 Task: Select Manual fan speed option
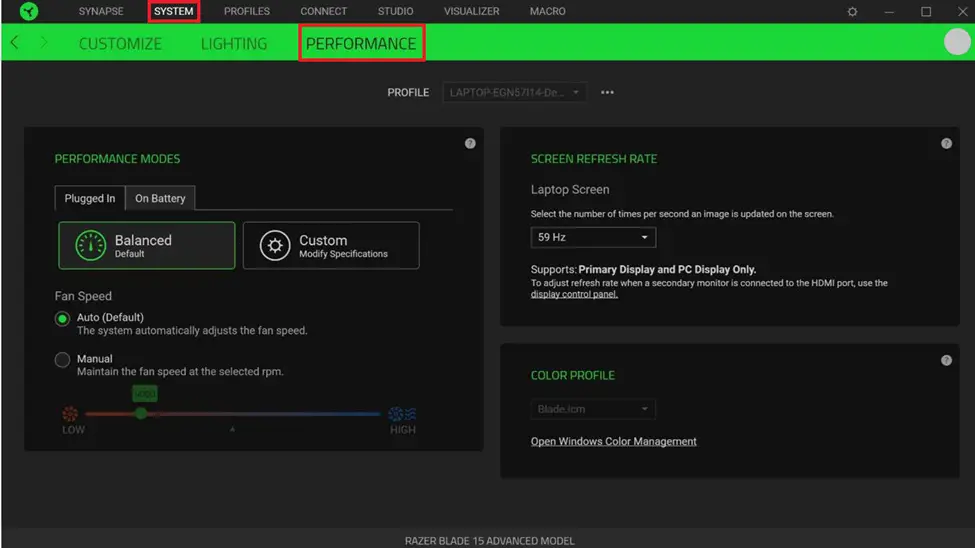pos(62,360)
